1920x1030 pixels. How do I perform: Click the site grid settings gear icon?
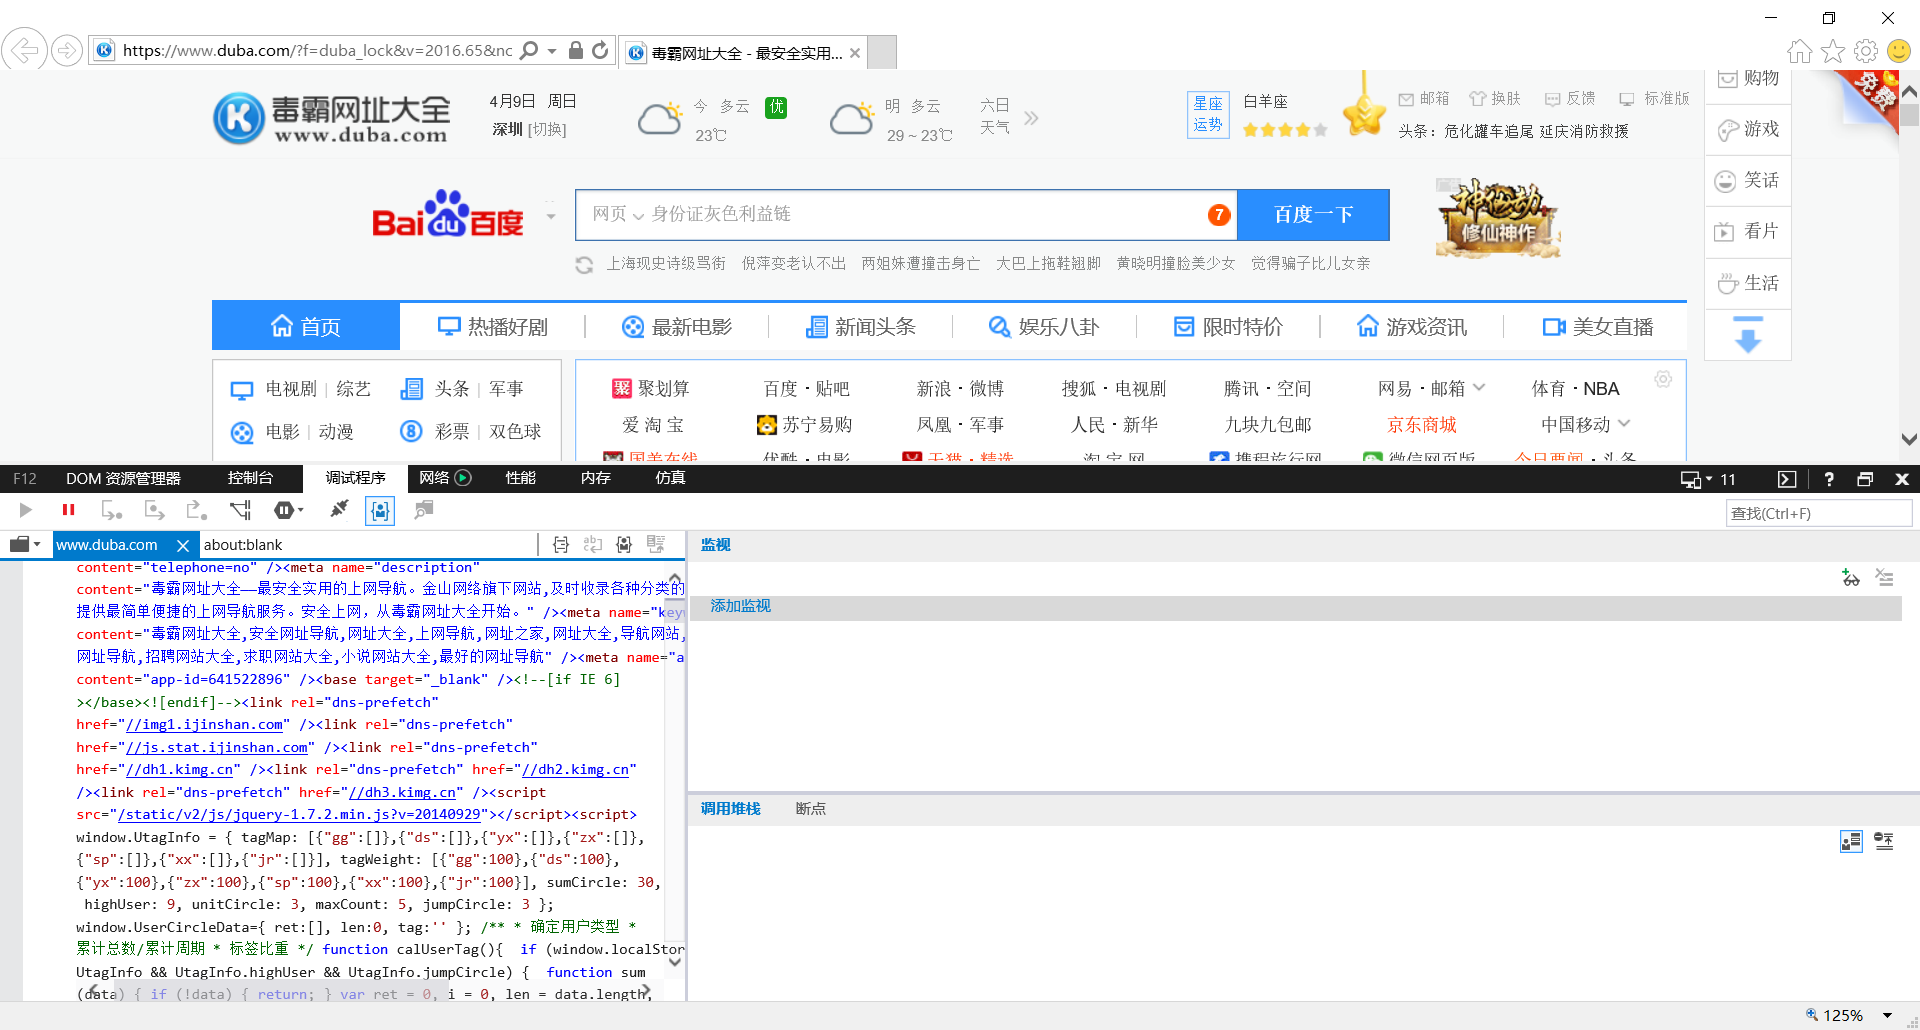point(1663,379)
